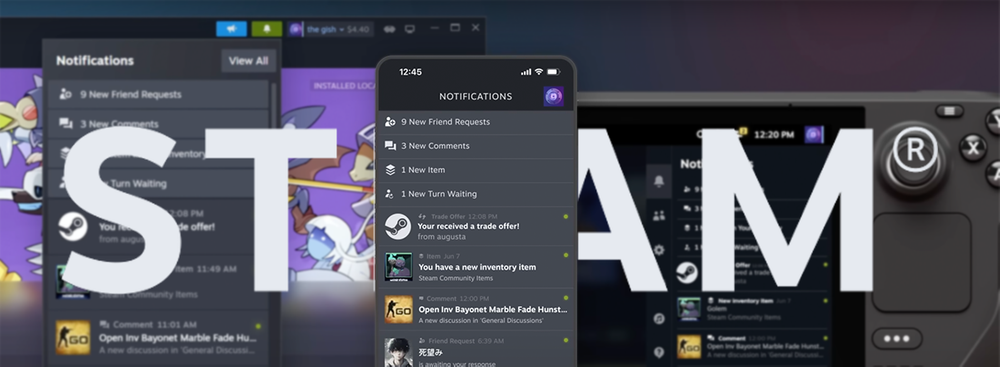Click phone battery status icon
1000x367 pixels.
pyautogui.click(x=553, y=71)
